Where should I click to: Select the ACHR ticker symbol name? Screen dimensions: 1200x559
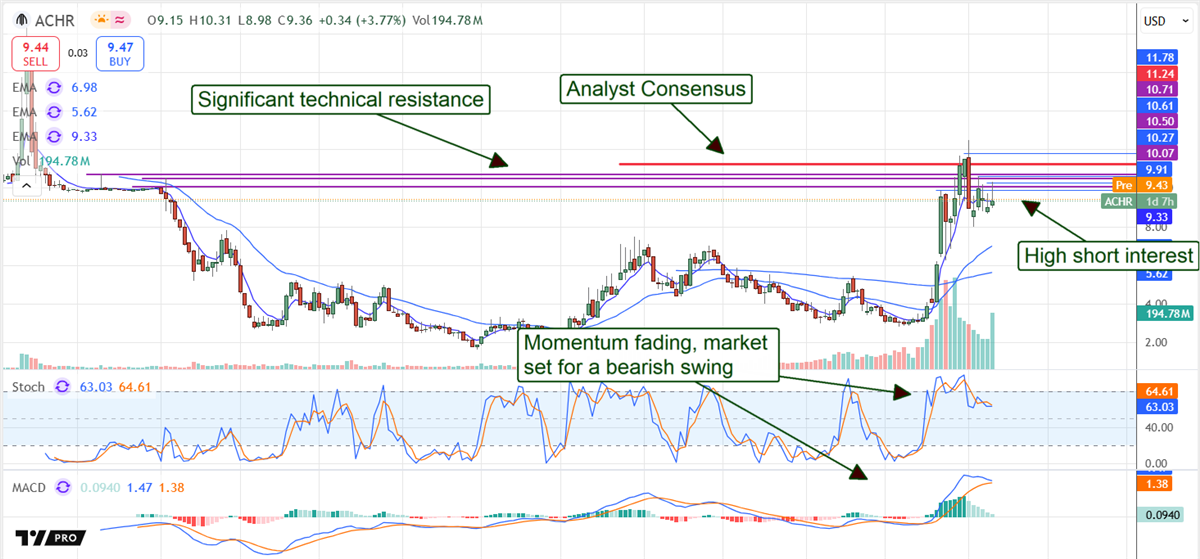[56, 20]
